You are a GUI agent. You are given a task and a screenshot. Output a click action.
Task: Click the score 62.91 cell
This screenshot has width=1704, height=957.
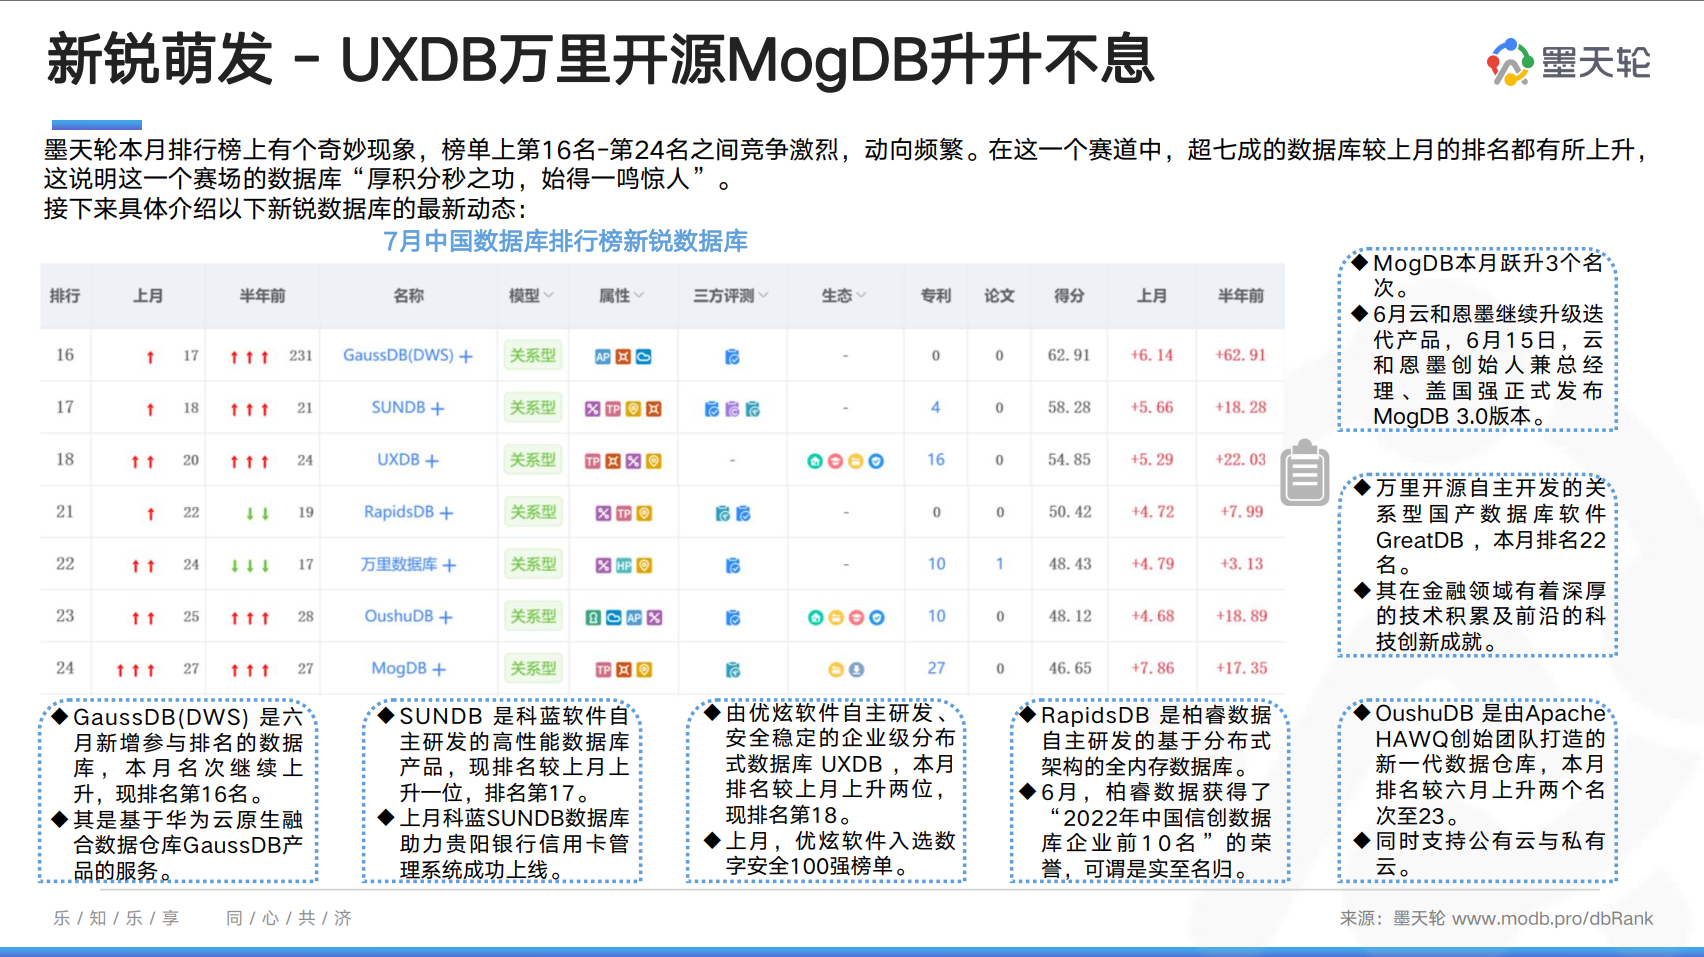pyautogui.click(x=1069, y=355)
